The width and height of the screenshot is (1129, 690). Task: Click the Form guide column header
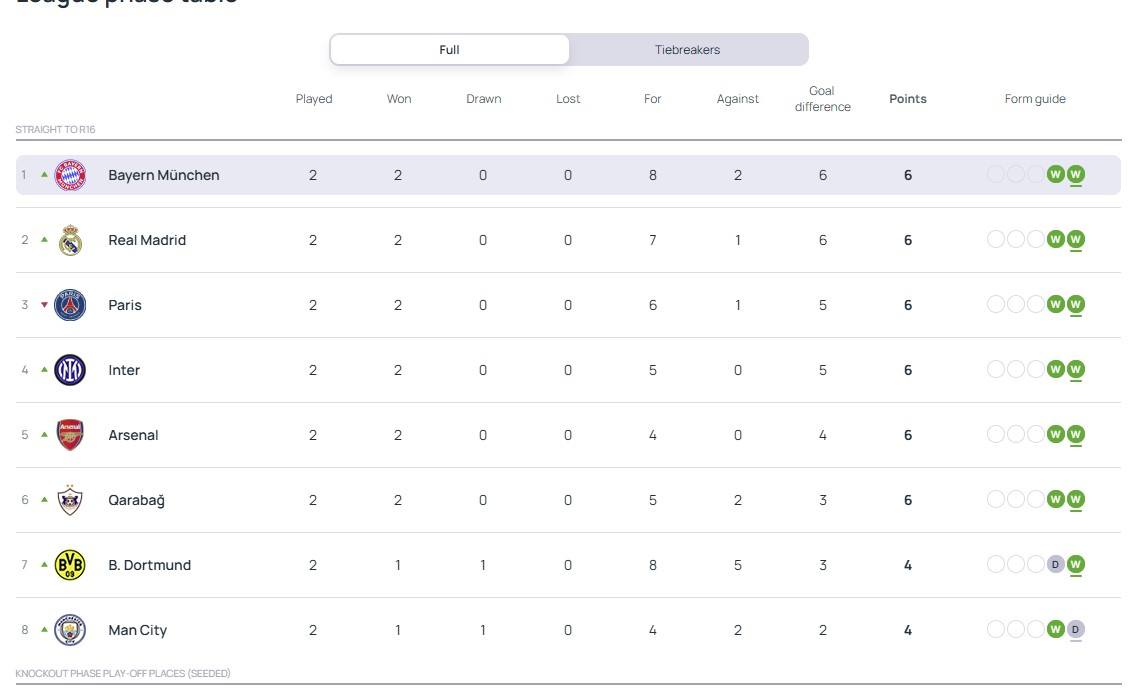coord(1035,99)
